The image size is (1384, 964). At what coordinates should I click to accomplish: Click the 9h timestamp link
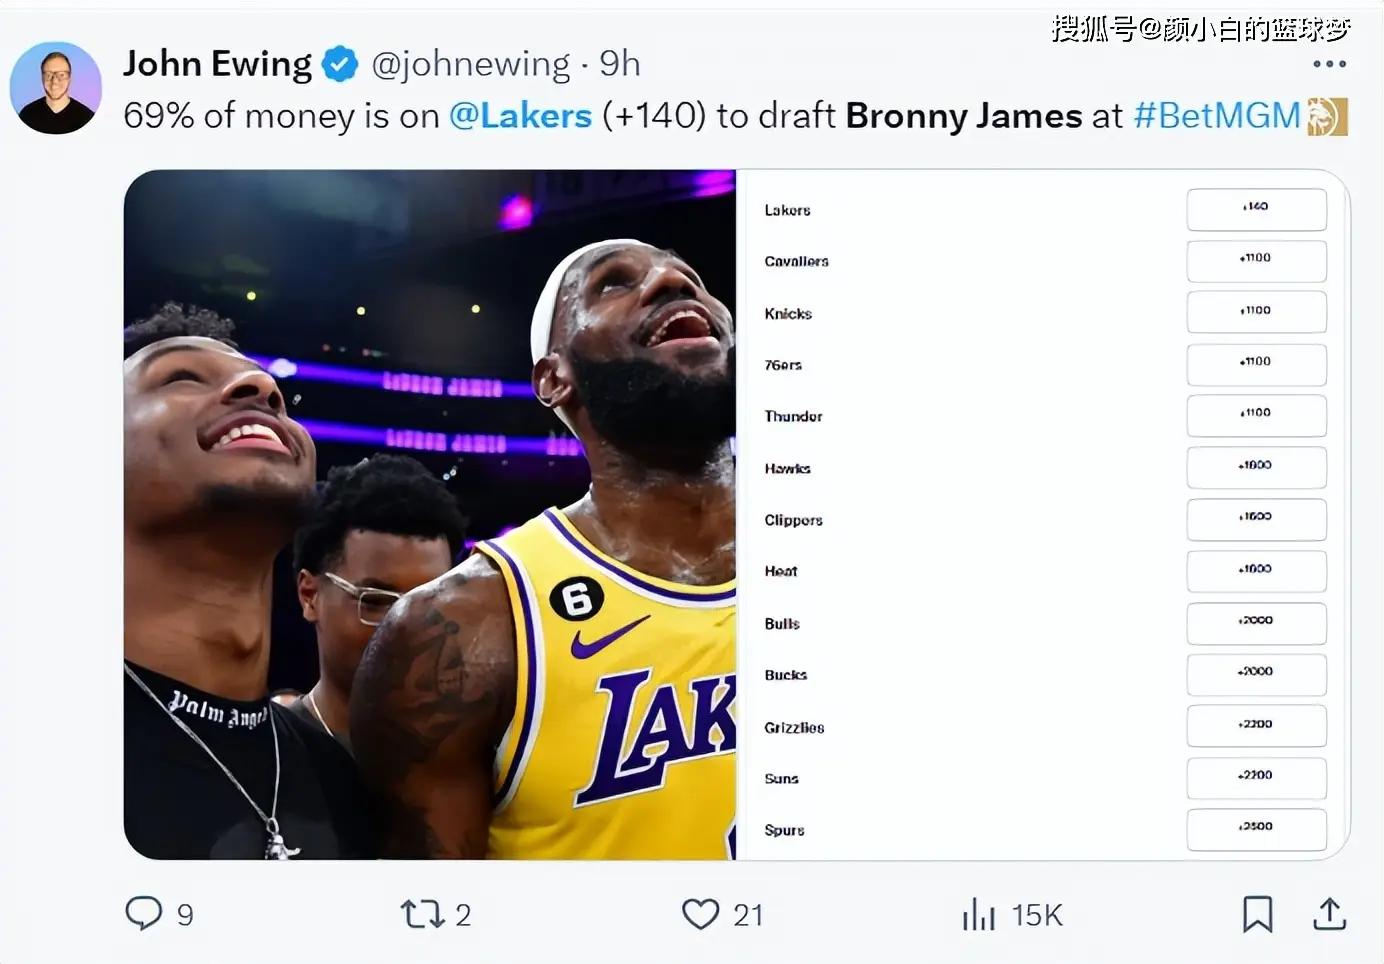(x=619, y=65)
